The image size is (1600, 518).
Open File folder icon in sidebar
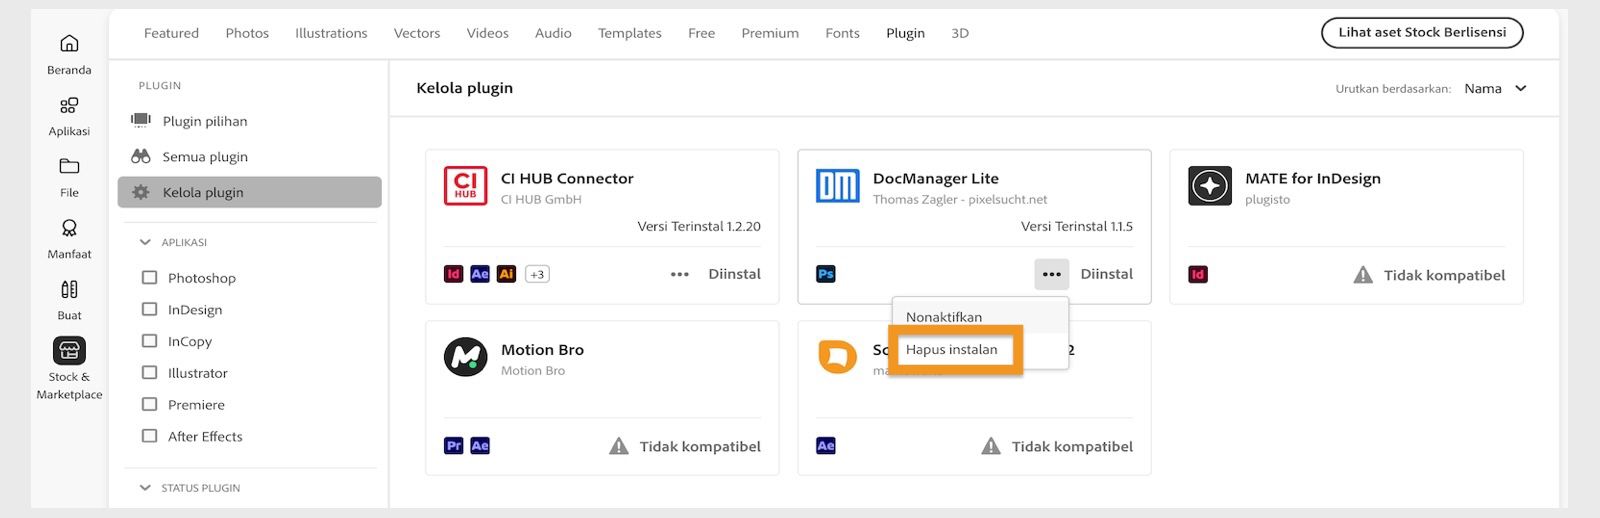(x=69, y=166)
